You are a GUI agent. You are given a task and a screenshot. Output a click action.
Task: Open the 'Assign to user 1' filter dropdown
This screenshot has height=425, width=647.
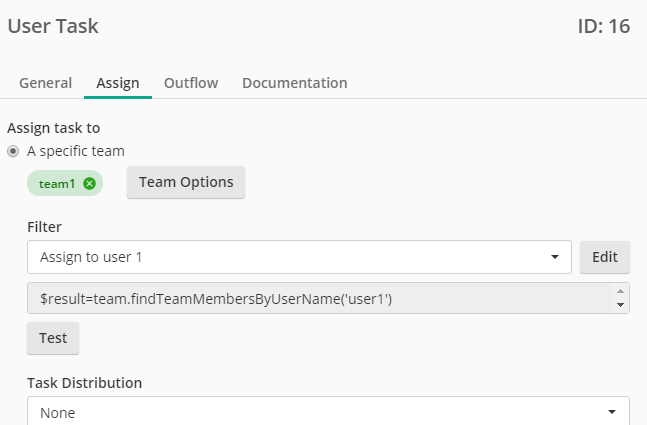coord(299,257)
